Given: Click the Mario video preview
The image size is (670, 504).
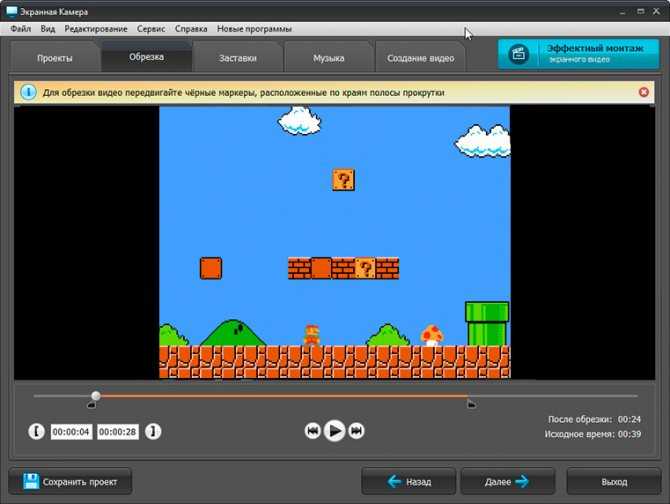Looking at the screenshot, I should coord(335,242).
